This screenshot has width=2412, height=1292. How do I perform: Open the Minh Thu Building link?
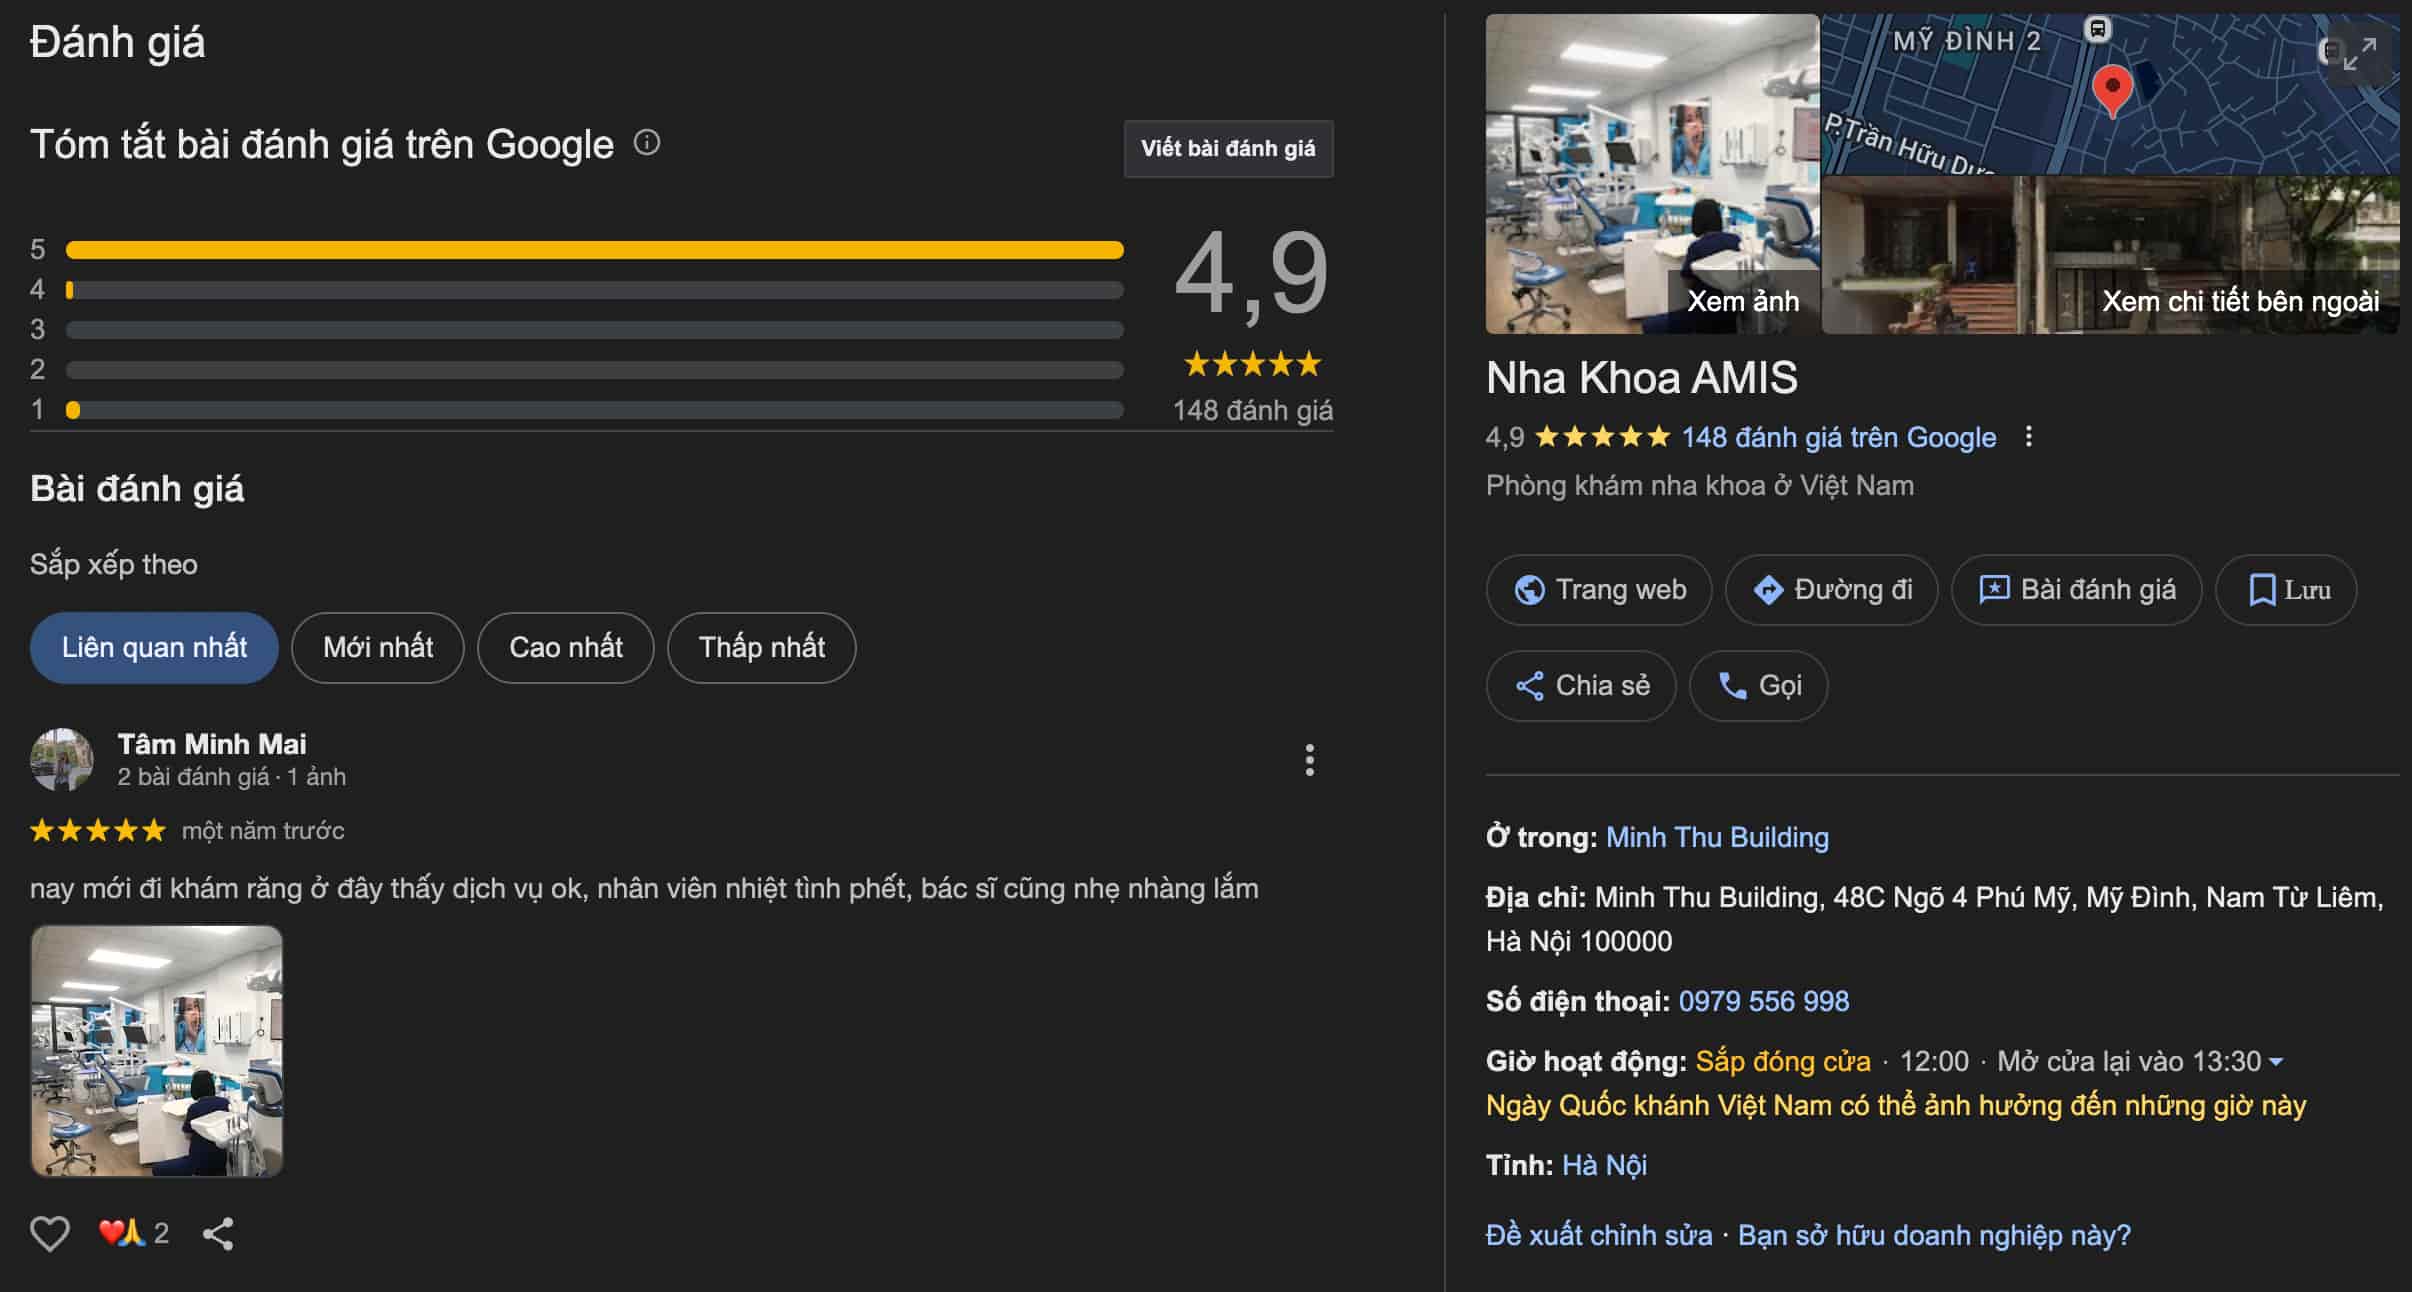tap(1717, 837)
